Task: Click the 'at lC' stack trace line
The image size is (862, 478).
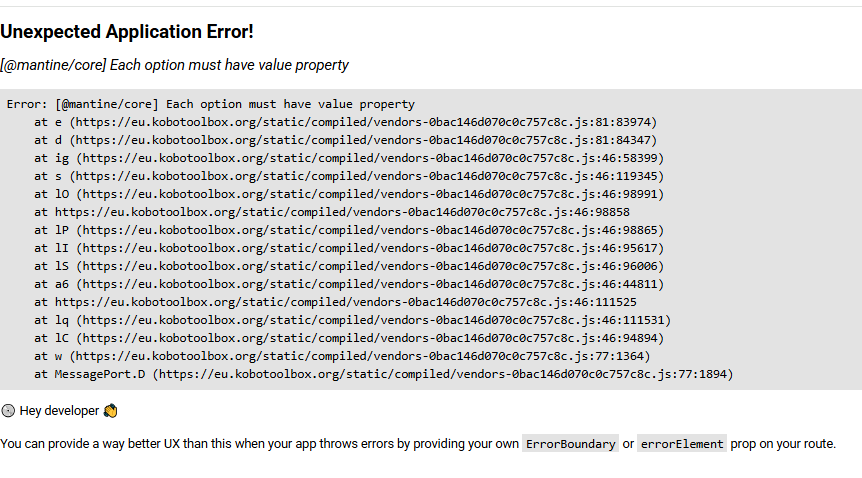Action: 349,338
